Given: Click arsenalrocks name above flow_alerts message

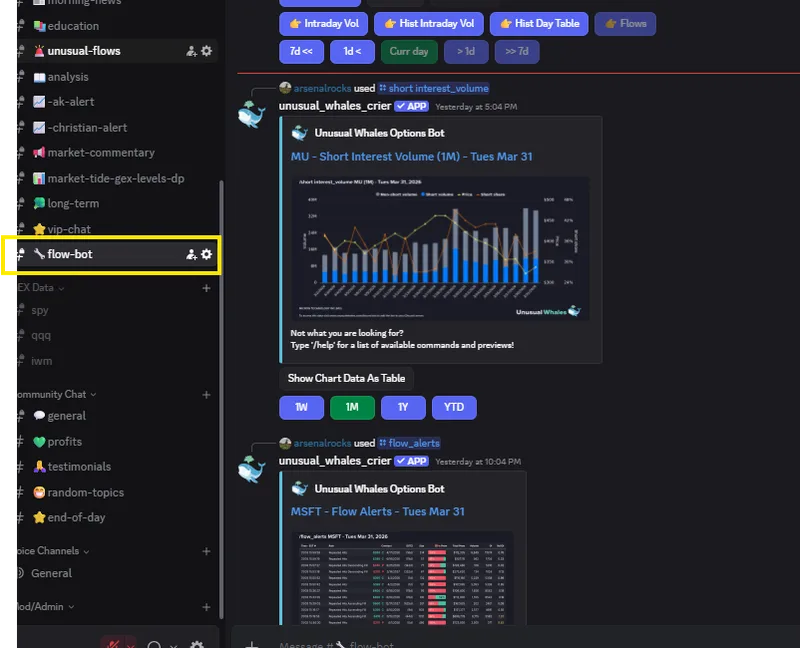Looking at the screenshot, I should click(x=322, y=443).
